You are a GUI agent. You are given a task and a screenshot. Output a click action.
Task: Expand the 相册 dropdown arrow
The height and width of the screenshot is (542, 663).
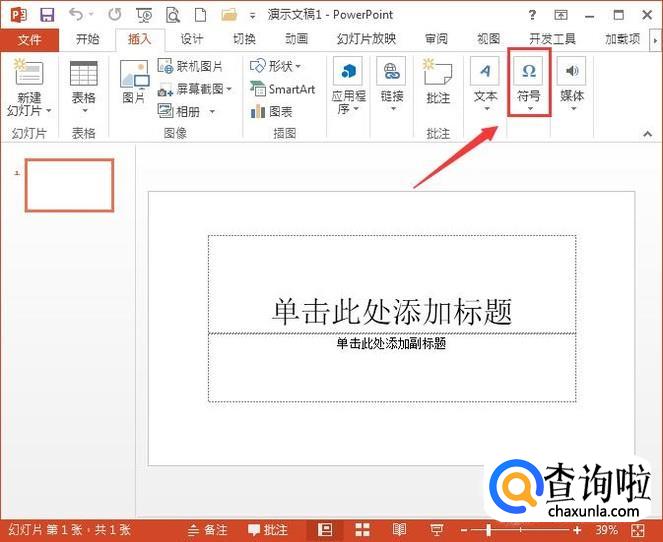click(212, 112)
